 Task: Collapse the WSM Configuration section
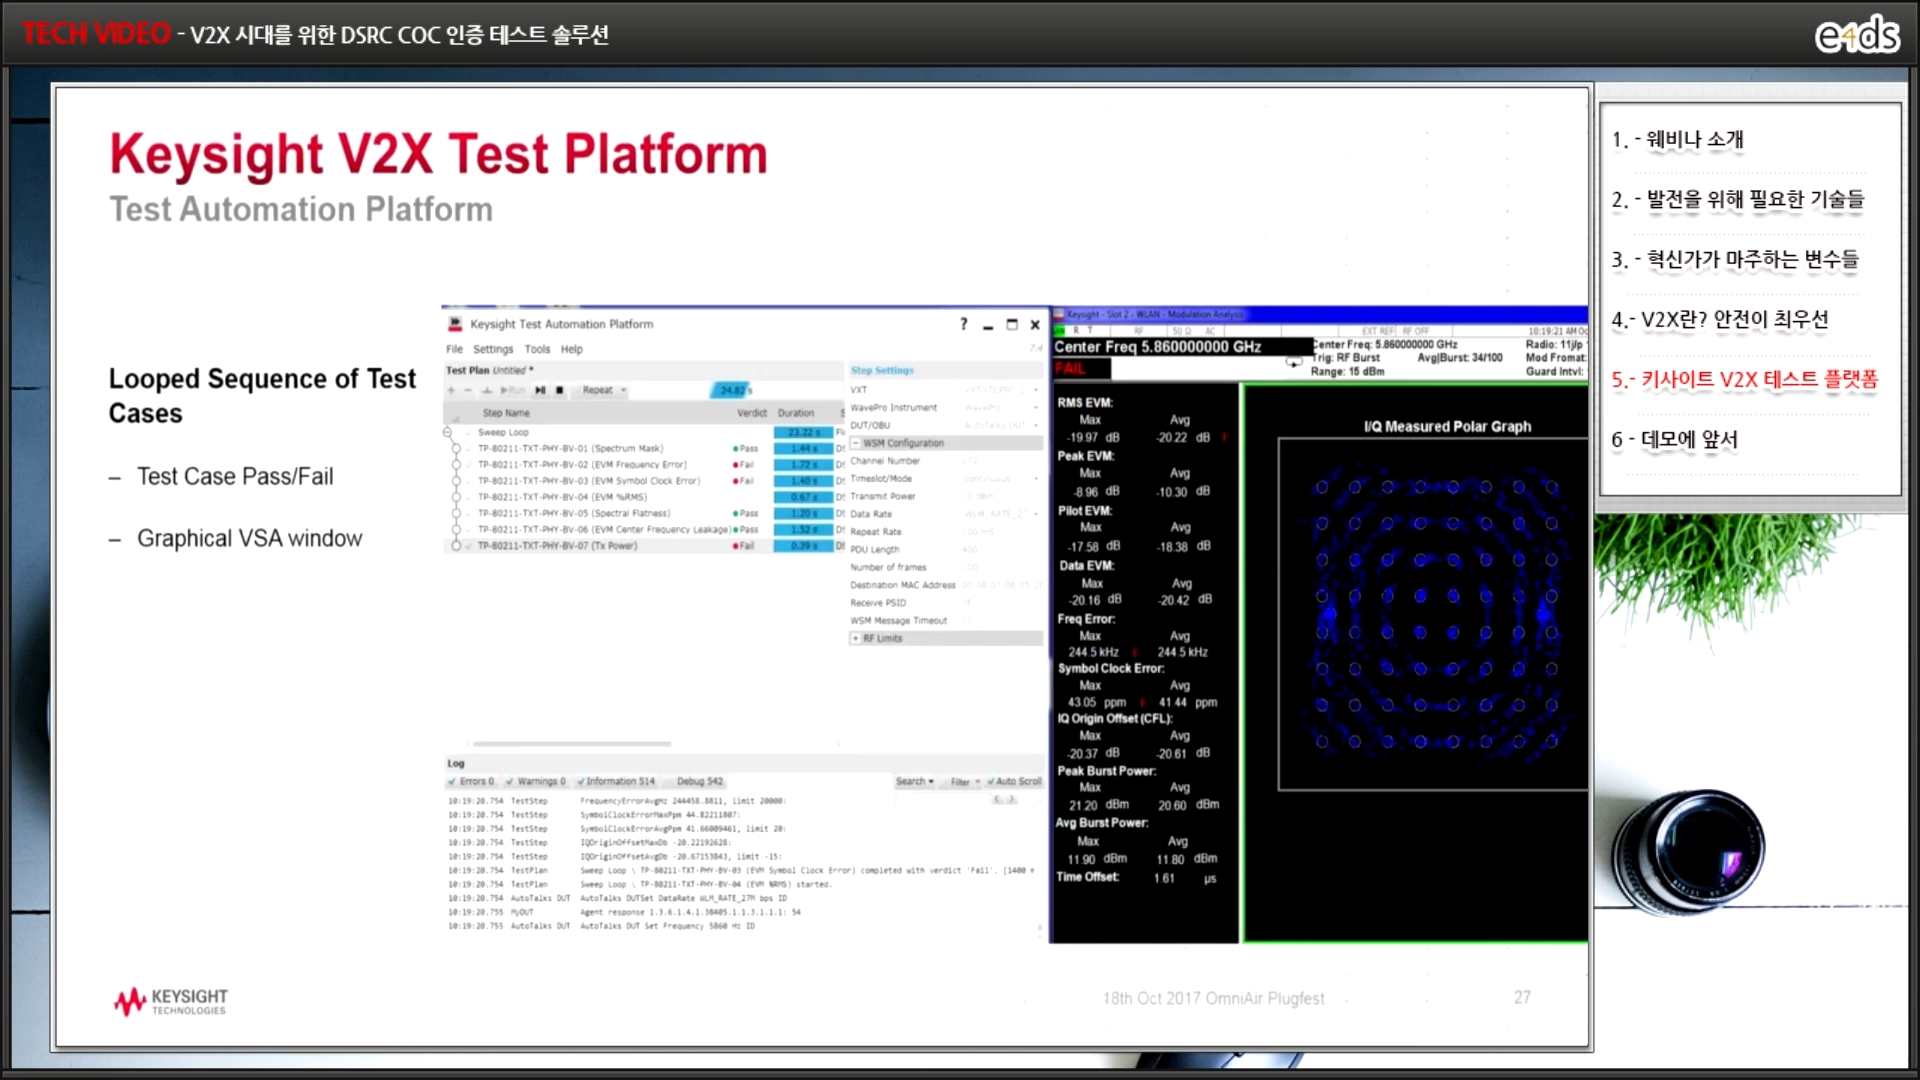click(x=856, y=443)
